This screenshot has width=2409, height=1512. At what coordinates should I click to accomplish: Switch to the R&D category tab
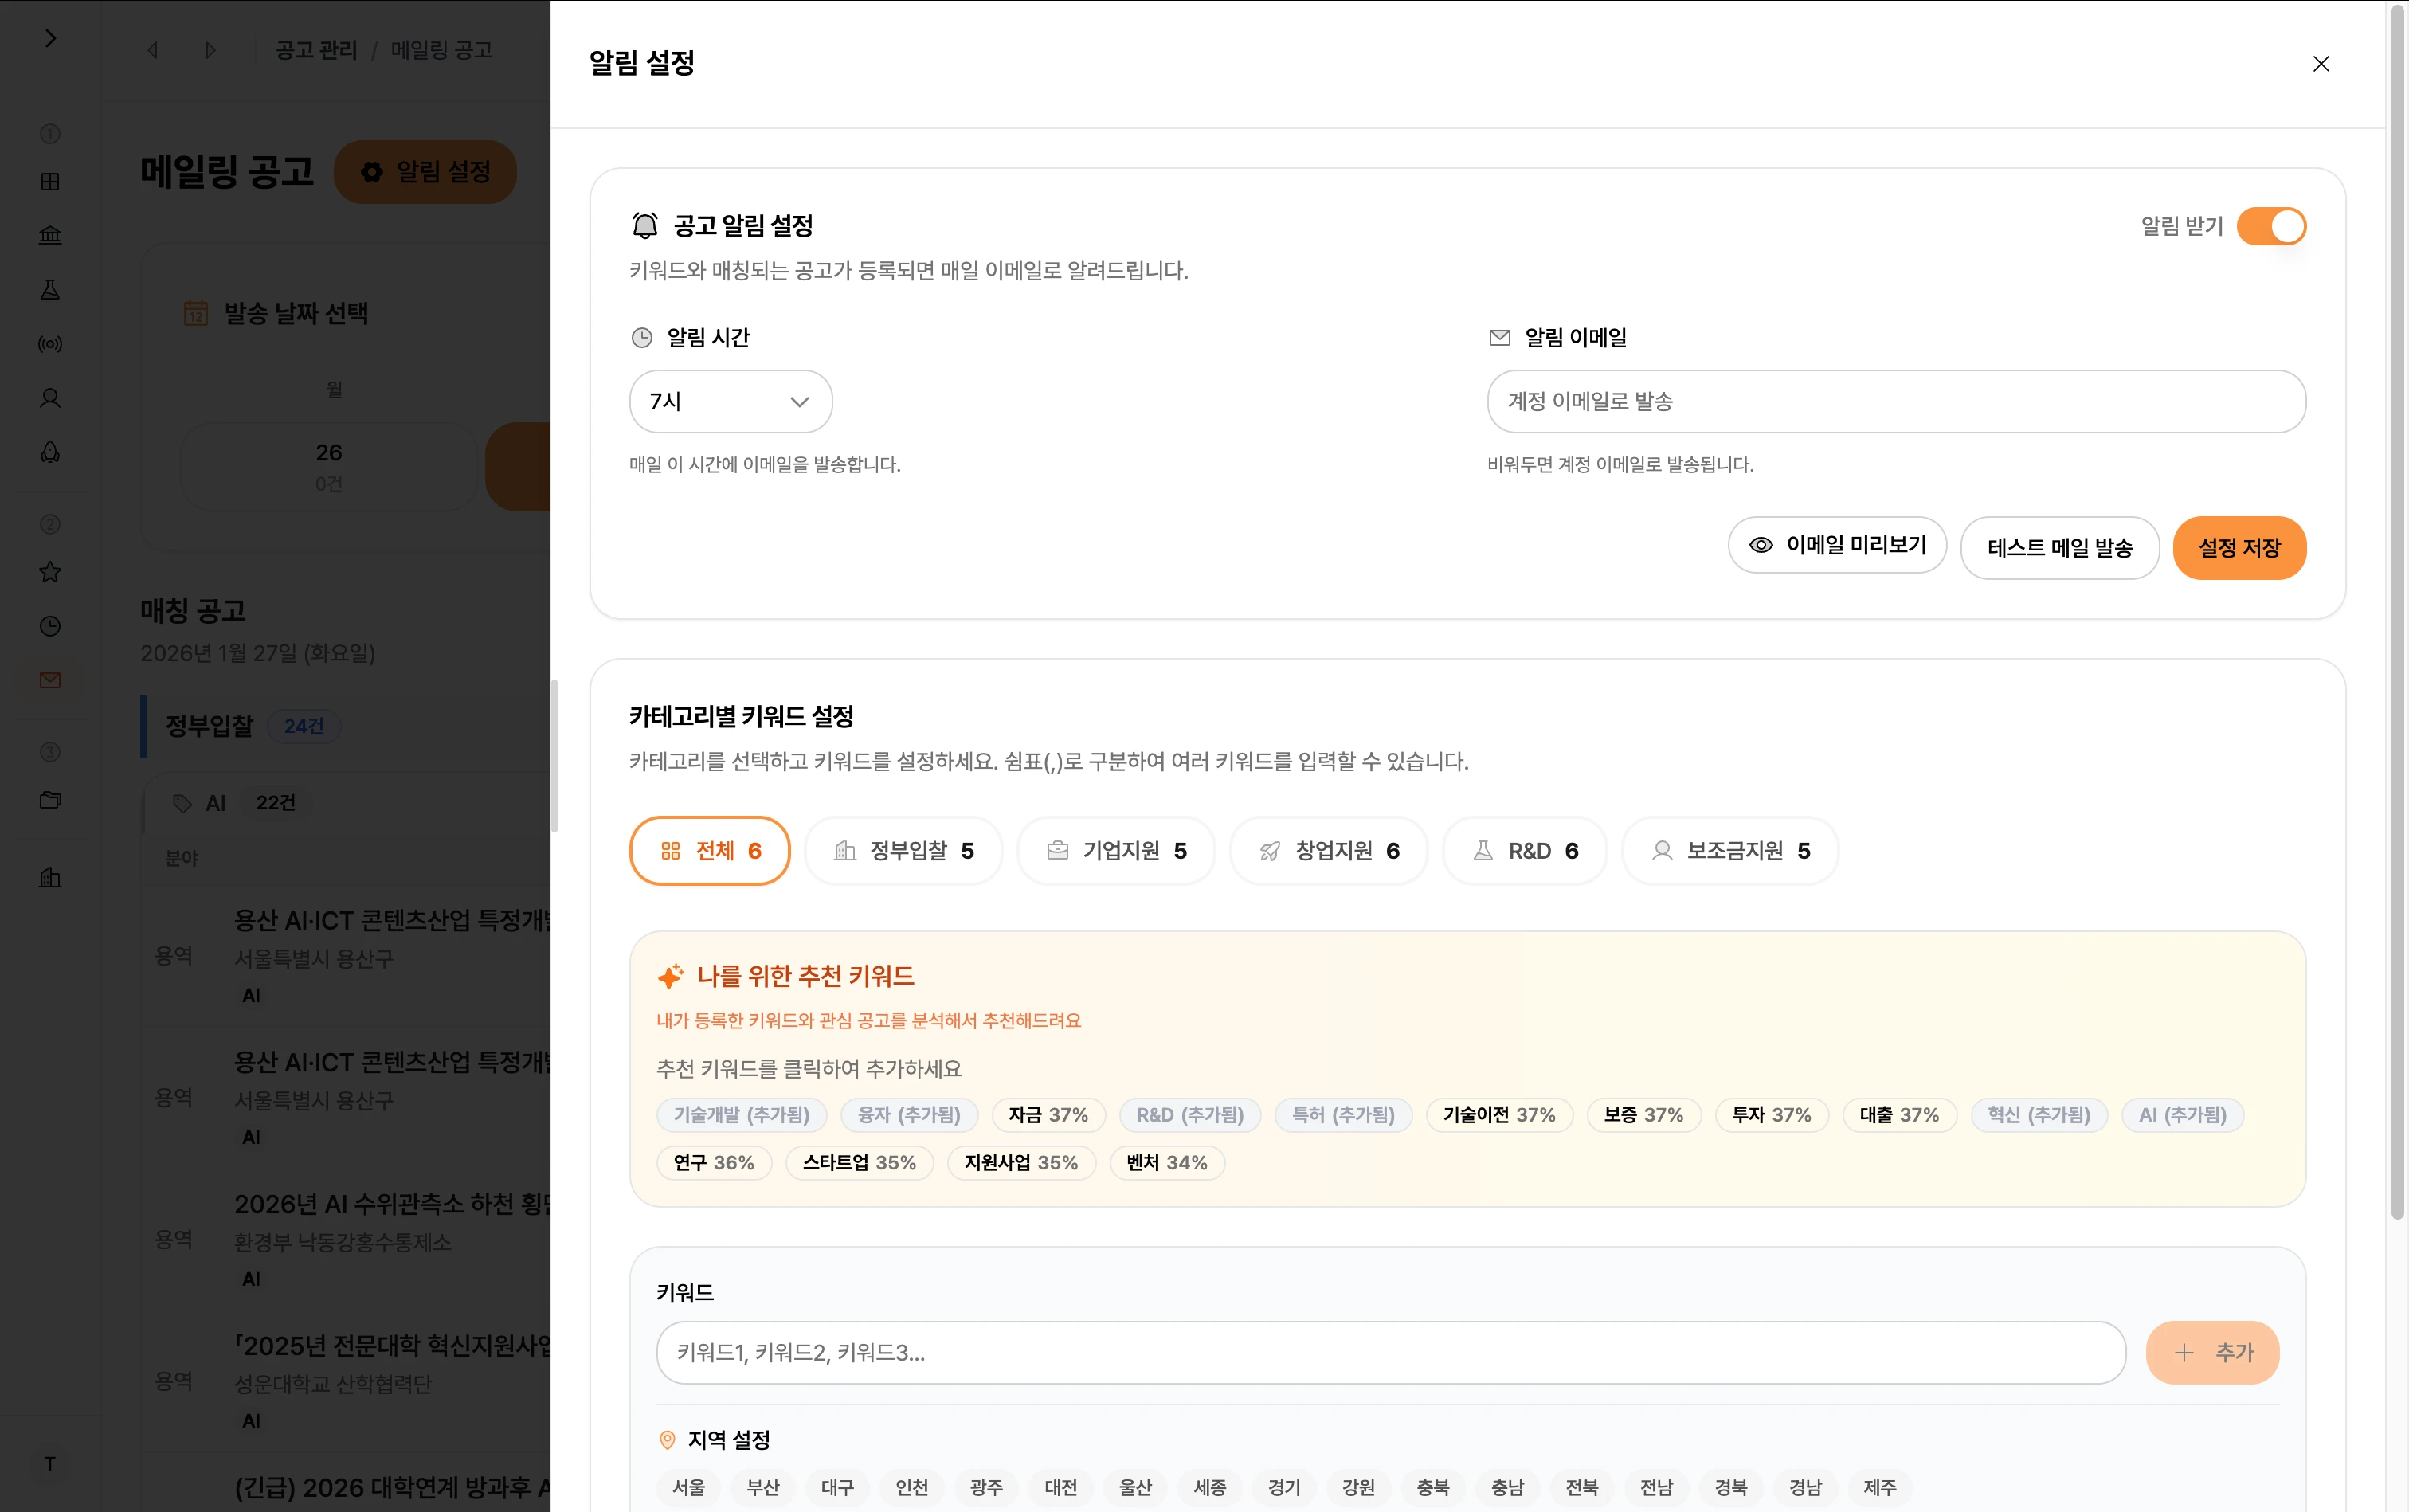point(1524,851)
